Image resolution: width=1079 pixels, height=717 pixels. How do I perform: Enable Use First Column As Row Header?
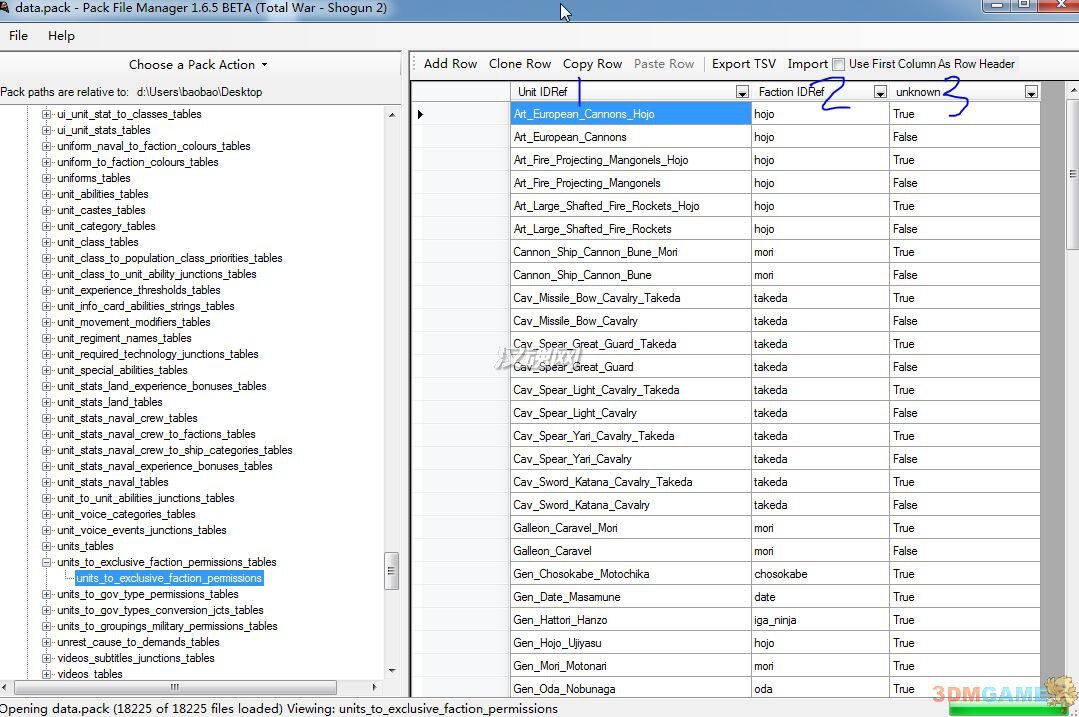pos(838,65)
